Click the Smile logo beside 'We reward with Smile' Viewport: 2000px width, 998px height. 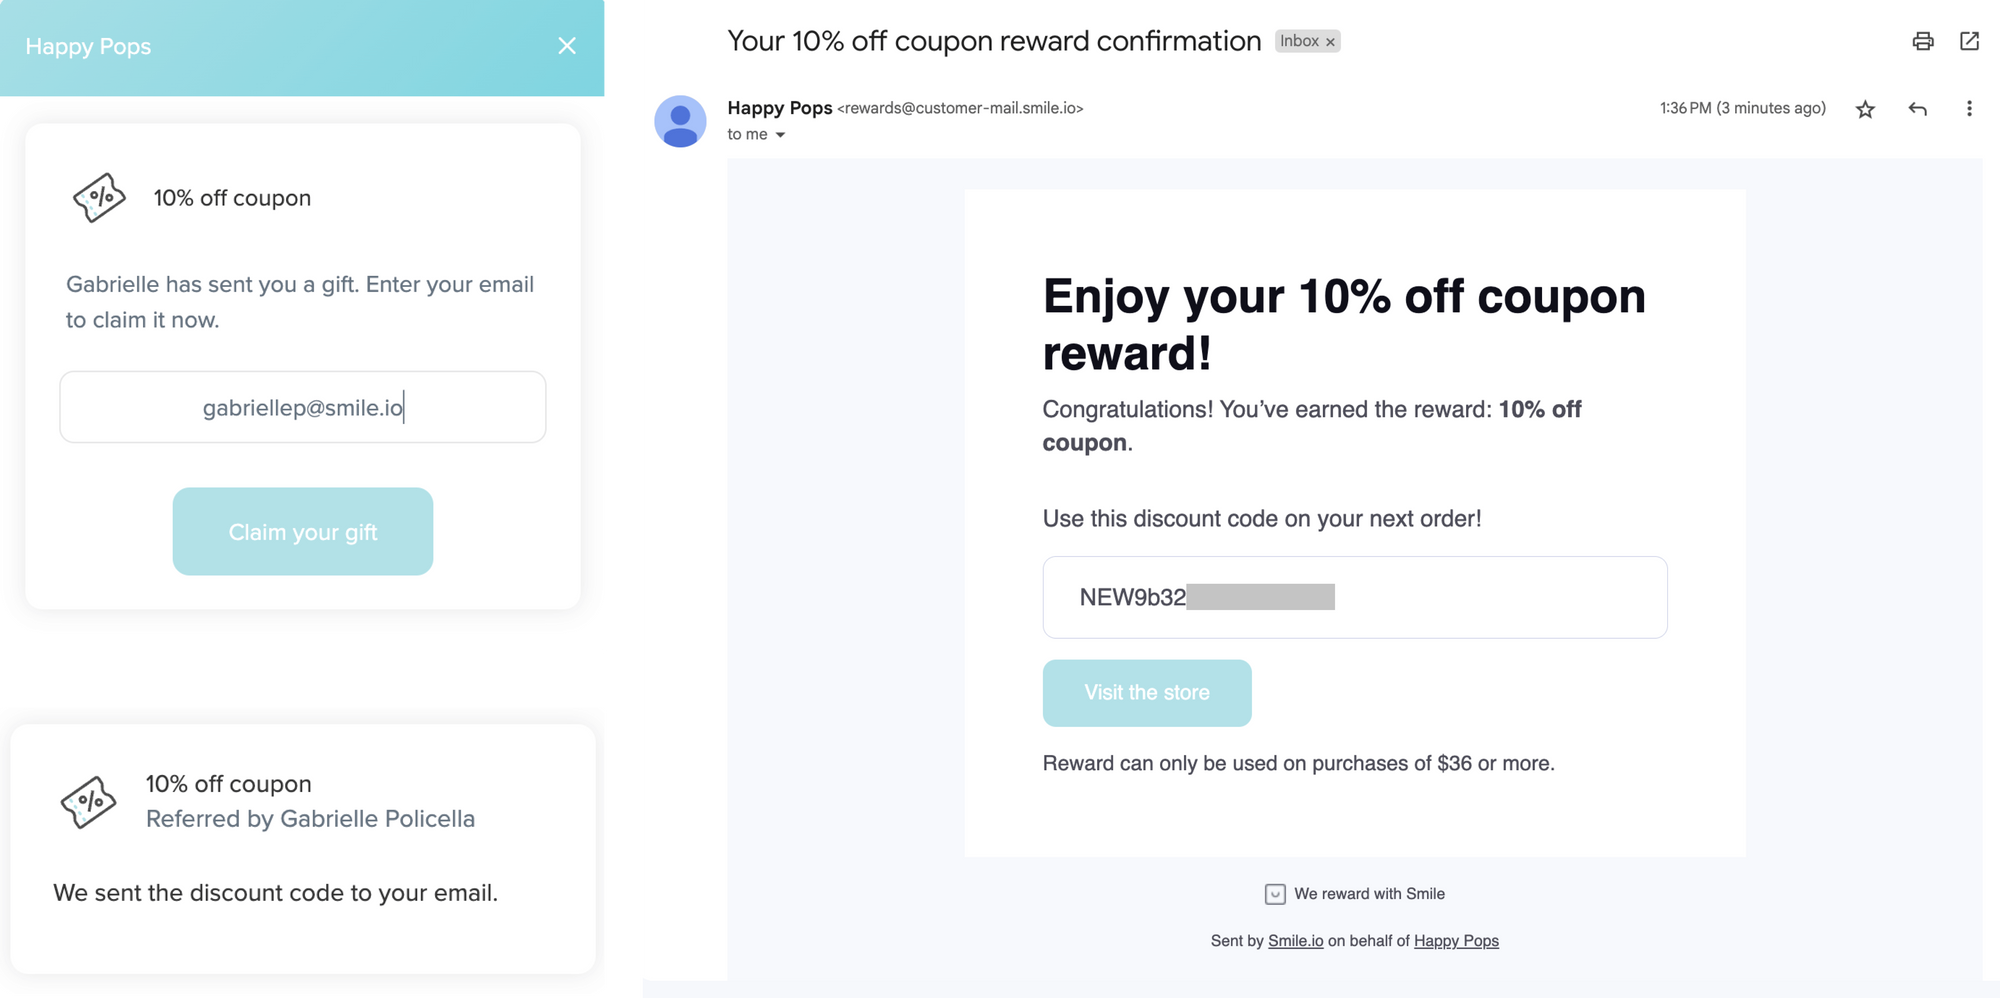point(1273,893)
